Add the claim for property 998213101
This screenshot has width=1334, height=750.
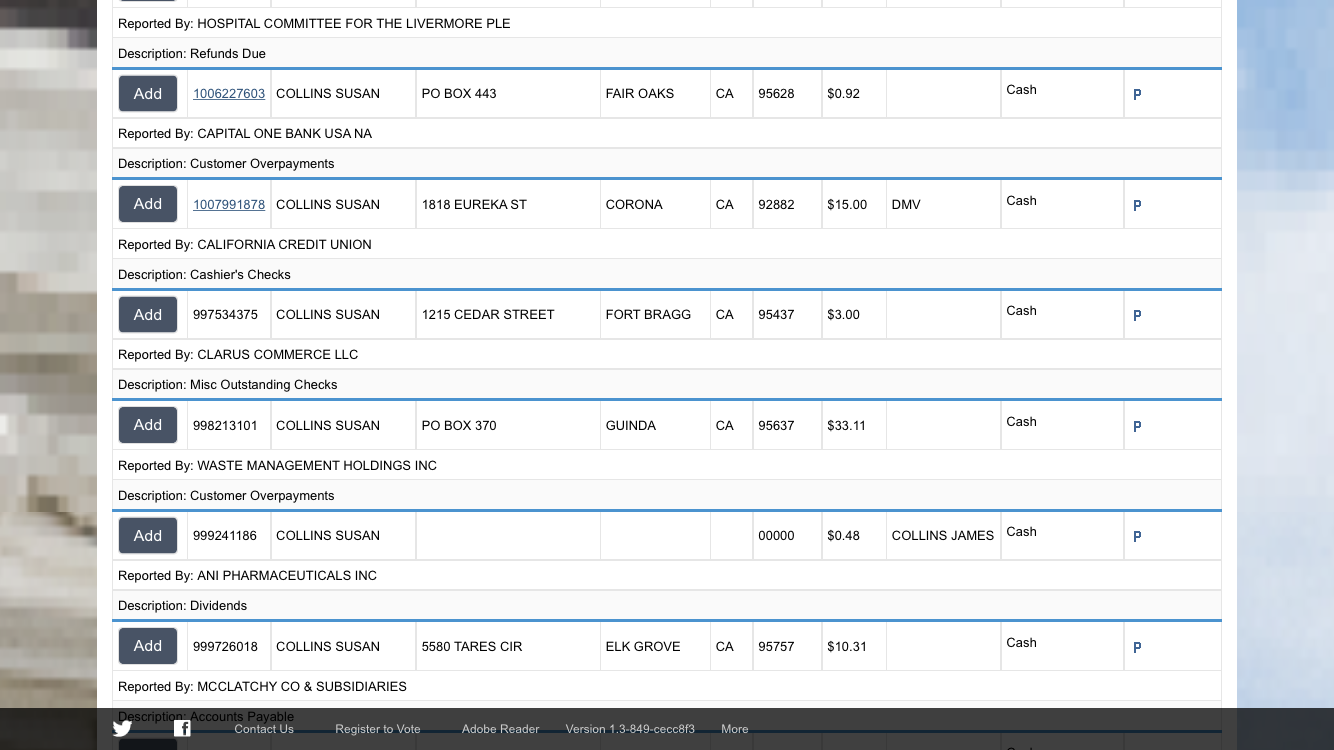coord(148,425)
